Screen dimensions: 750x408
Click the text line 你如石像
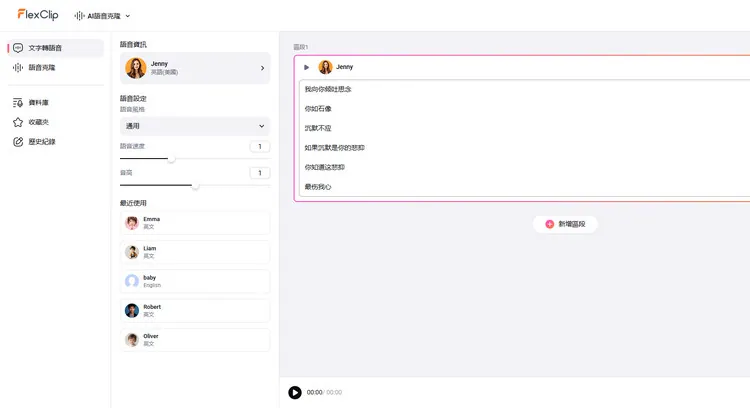tap(318, 109)
